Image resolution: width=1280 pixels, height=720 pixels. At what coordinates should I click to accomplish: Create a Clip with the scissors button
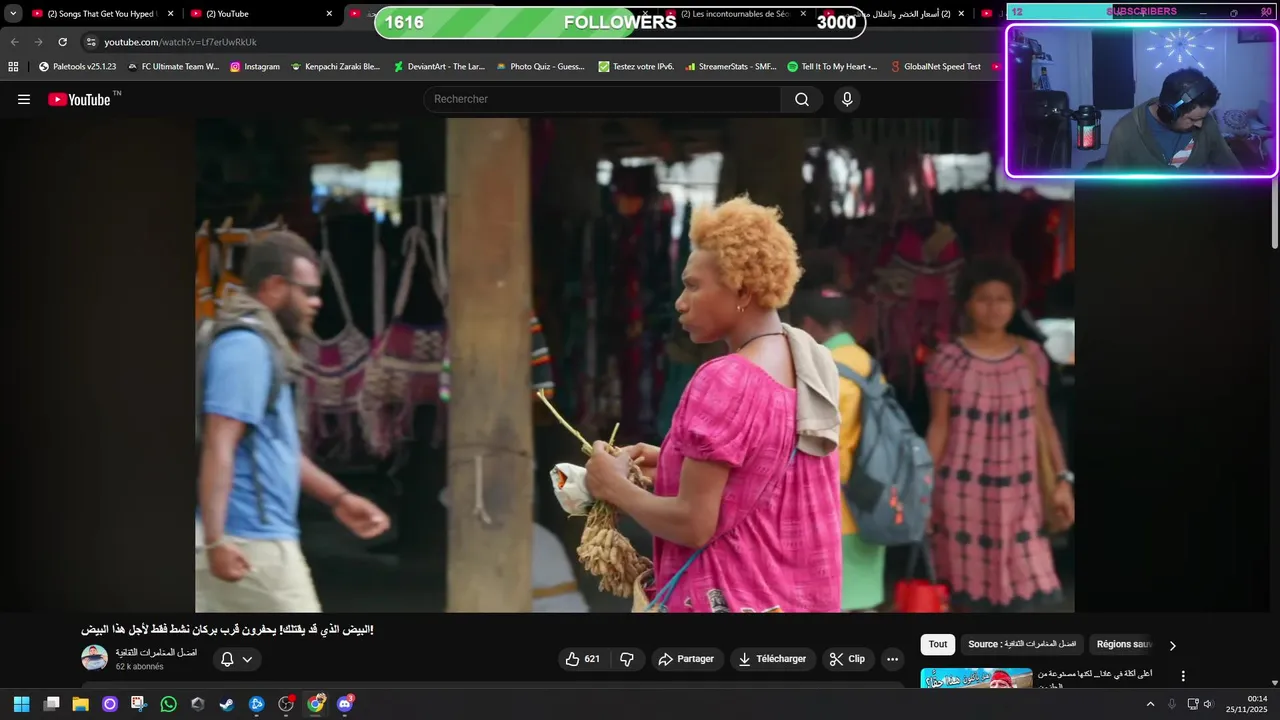pos(848,659)
